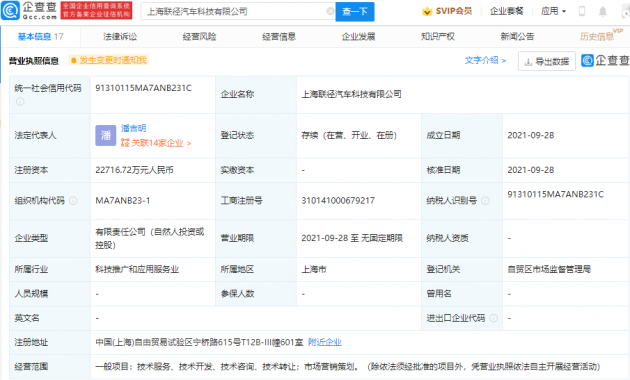The width and height of the screenshot is (630, 380).
Task: Open 企业套餐 link in header
Action: pyautogui.click(x=507, y=11)
